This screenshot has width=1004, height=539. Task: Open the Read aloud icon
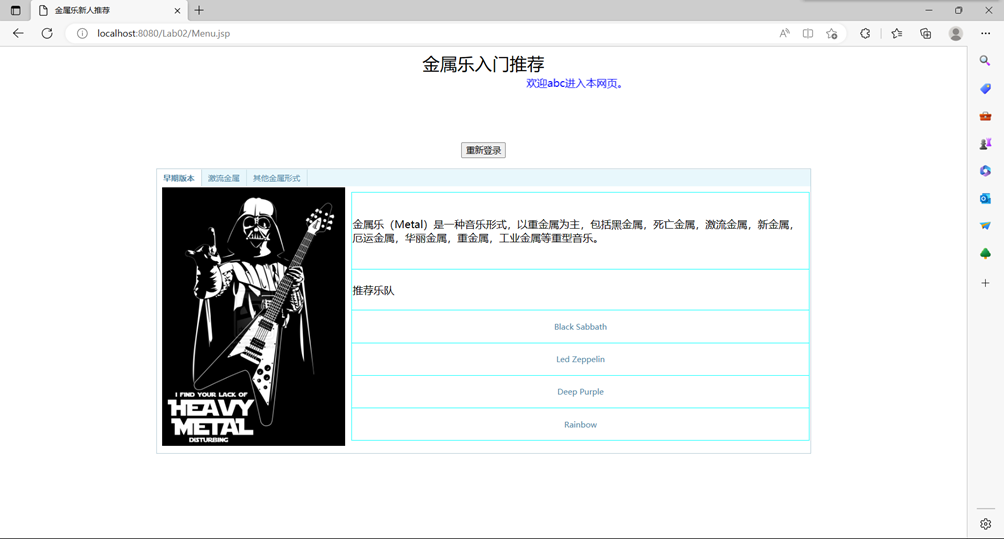tap(784, 33)
